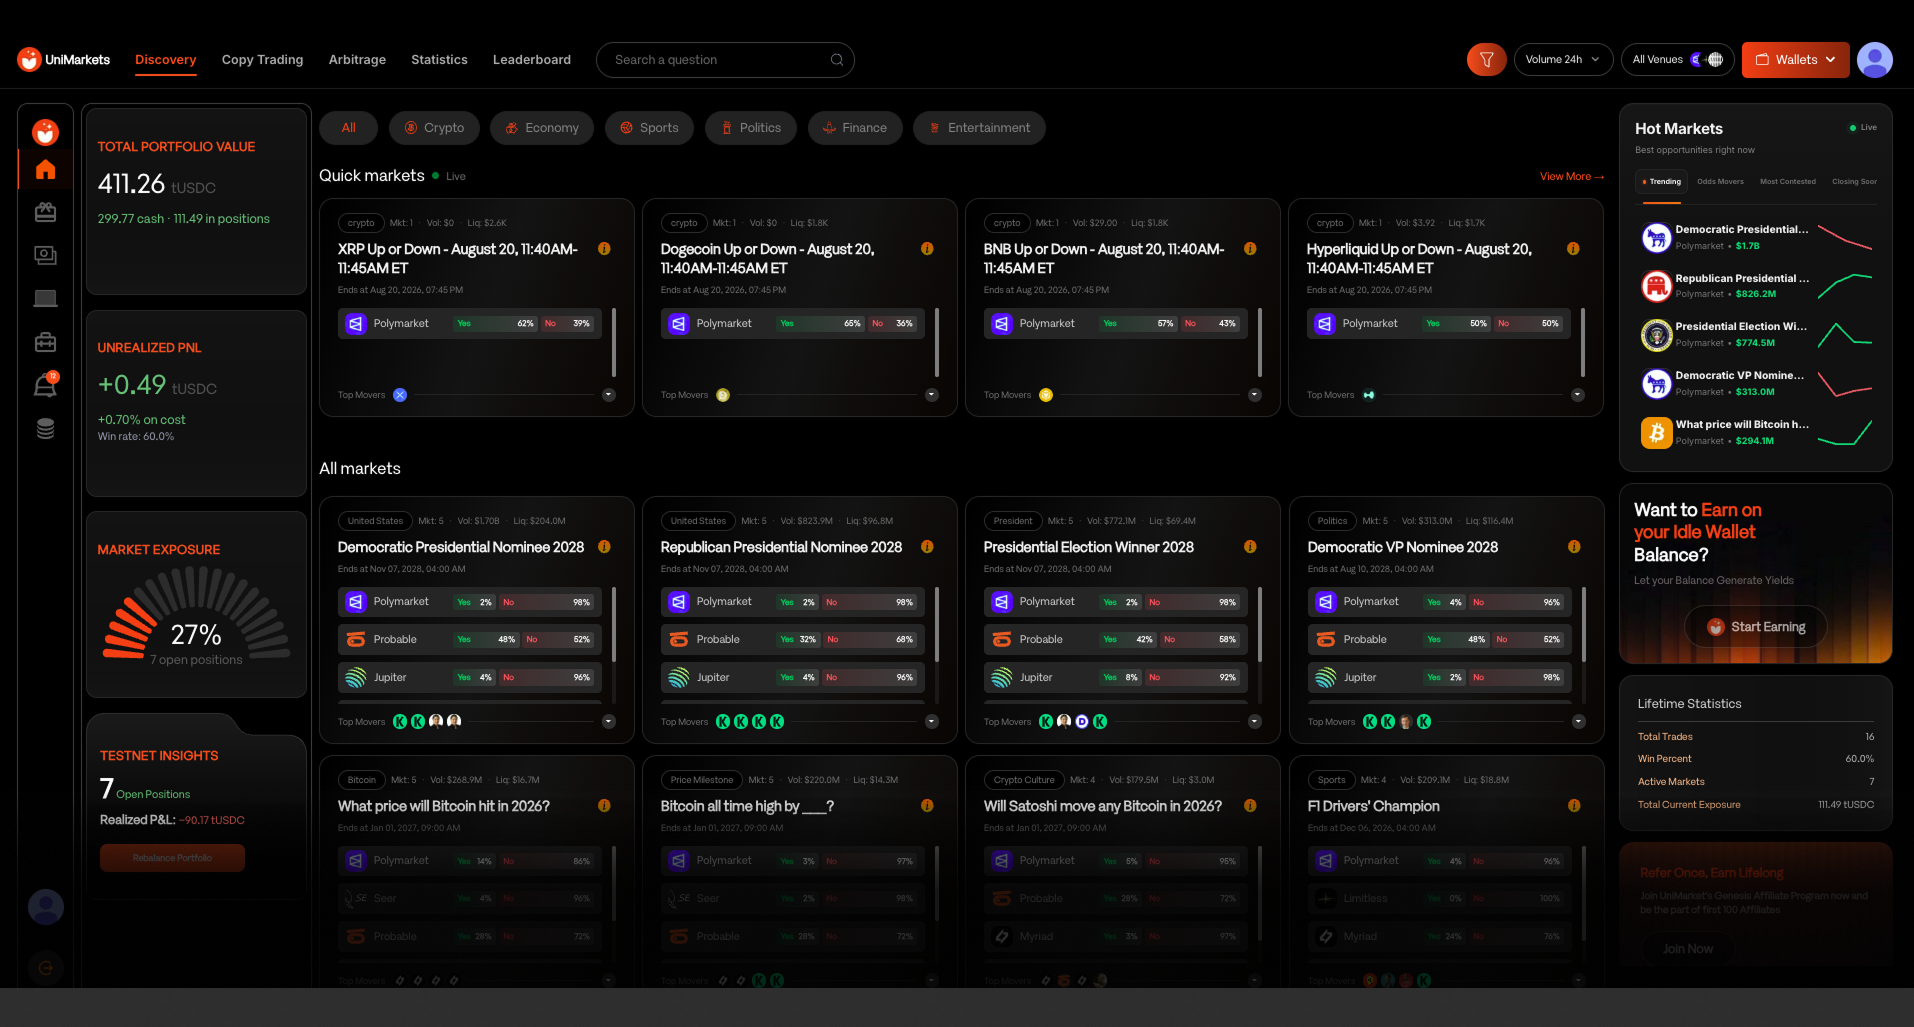1914x1027 pixels.
Task: Click the coin stack icon in sidebar
Action: click(x=45, y=429)
